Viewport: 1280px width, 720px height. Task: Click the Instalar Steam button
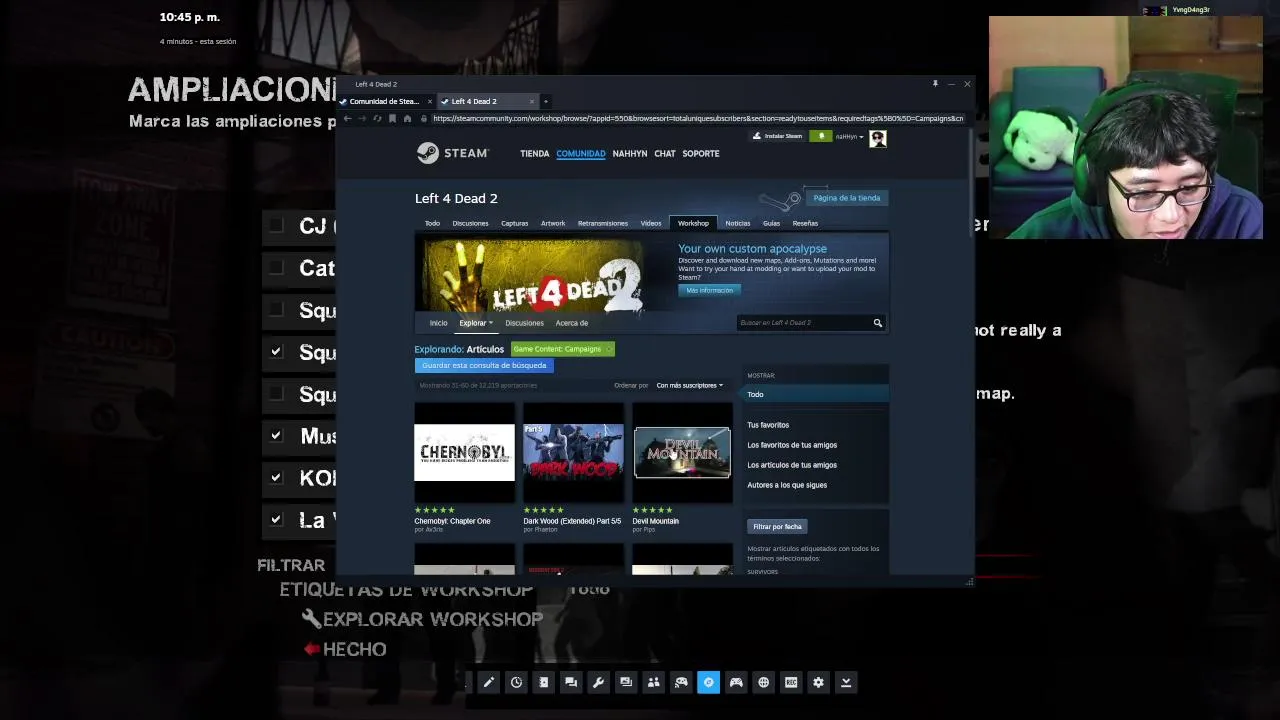(x=778, y=136)
